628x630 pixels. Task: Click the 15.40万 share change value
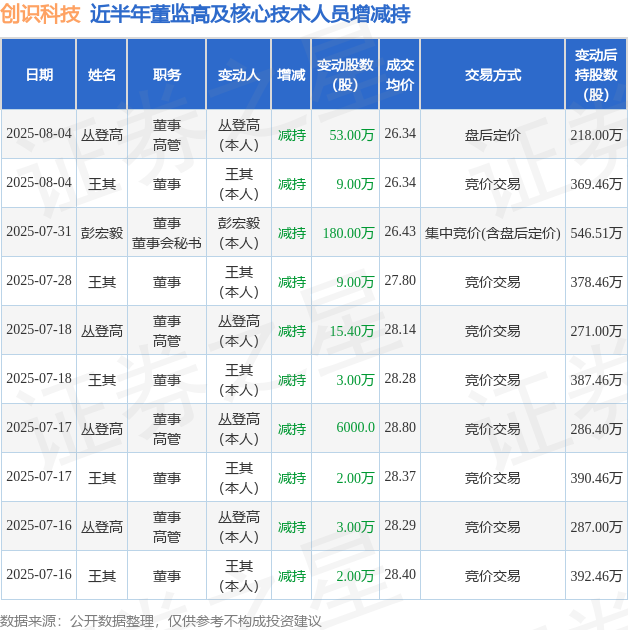tap(352, 331)
